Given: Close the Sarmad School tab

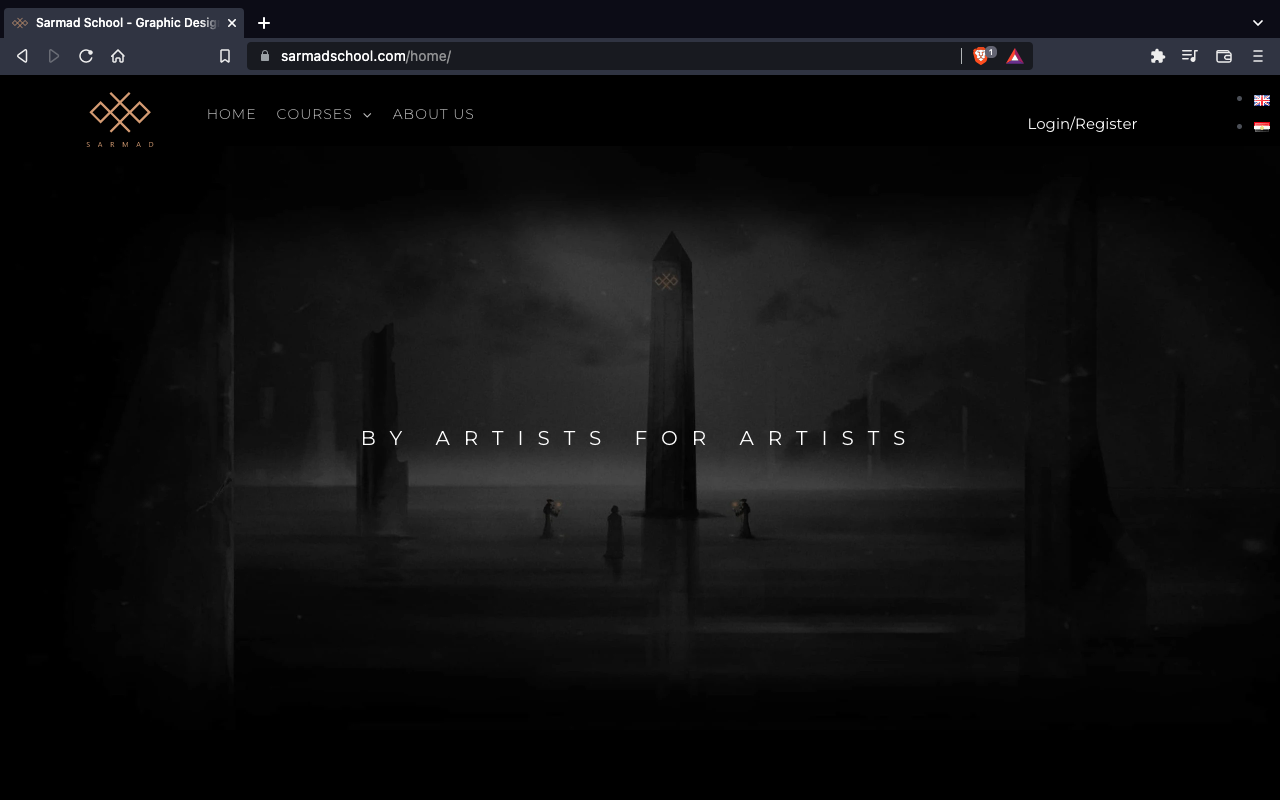Looking at the screenshot, I should click(232, 22).
